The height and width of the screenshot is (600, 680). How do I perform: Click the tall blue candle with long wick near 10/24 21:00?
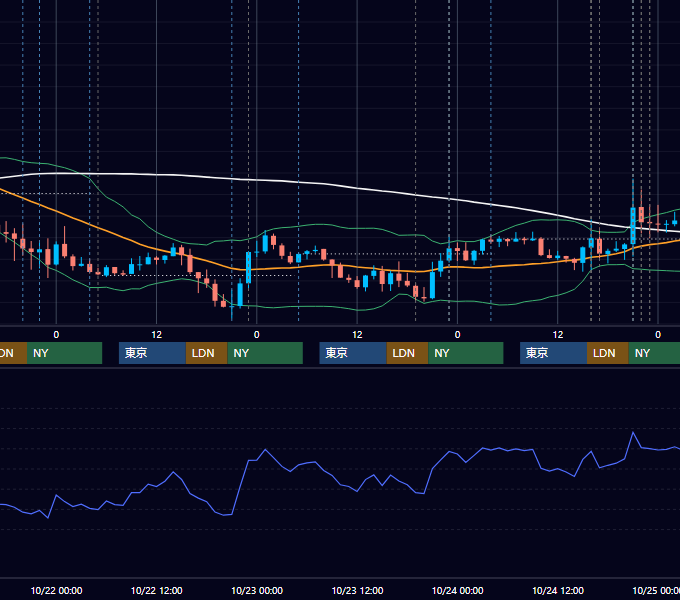point(633,225)
